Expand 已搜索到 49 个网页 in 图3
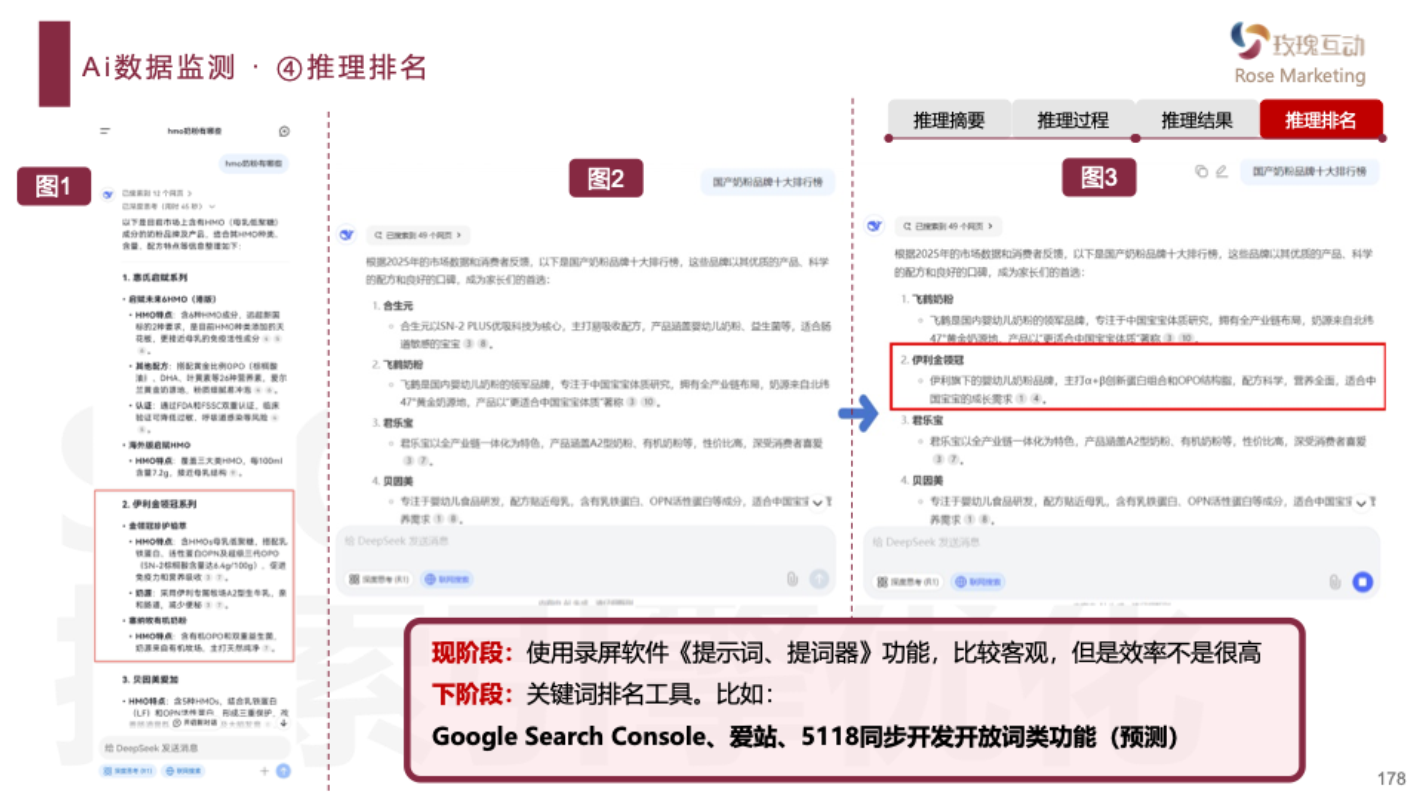Image resolution: width=1422 pixels, height=800 pixels. point(948,227)
